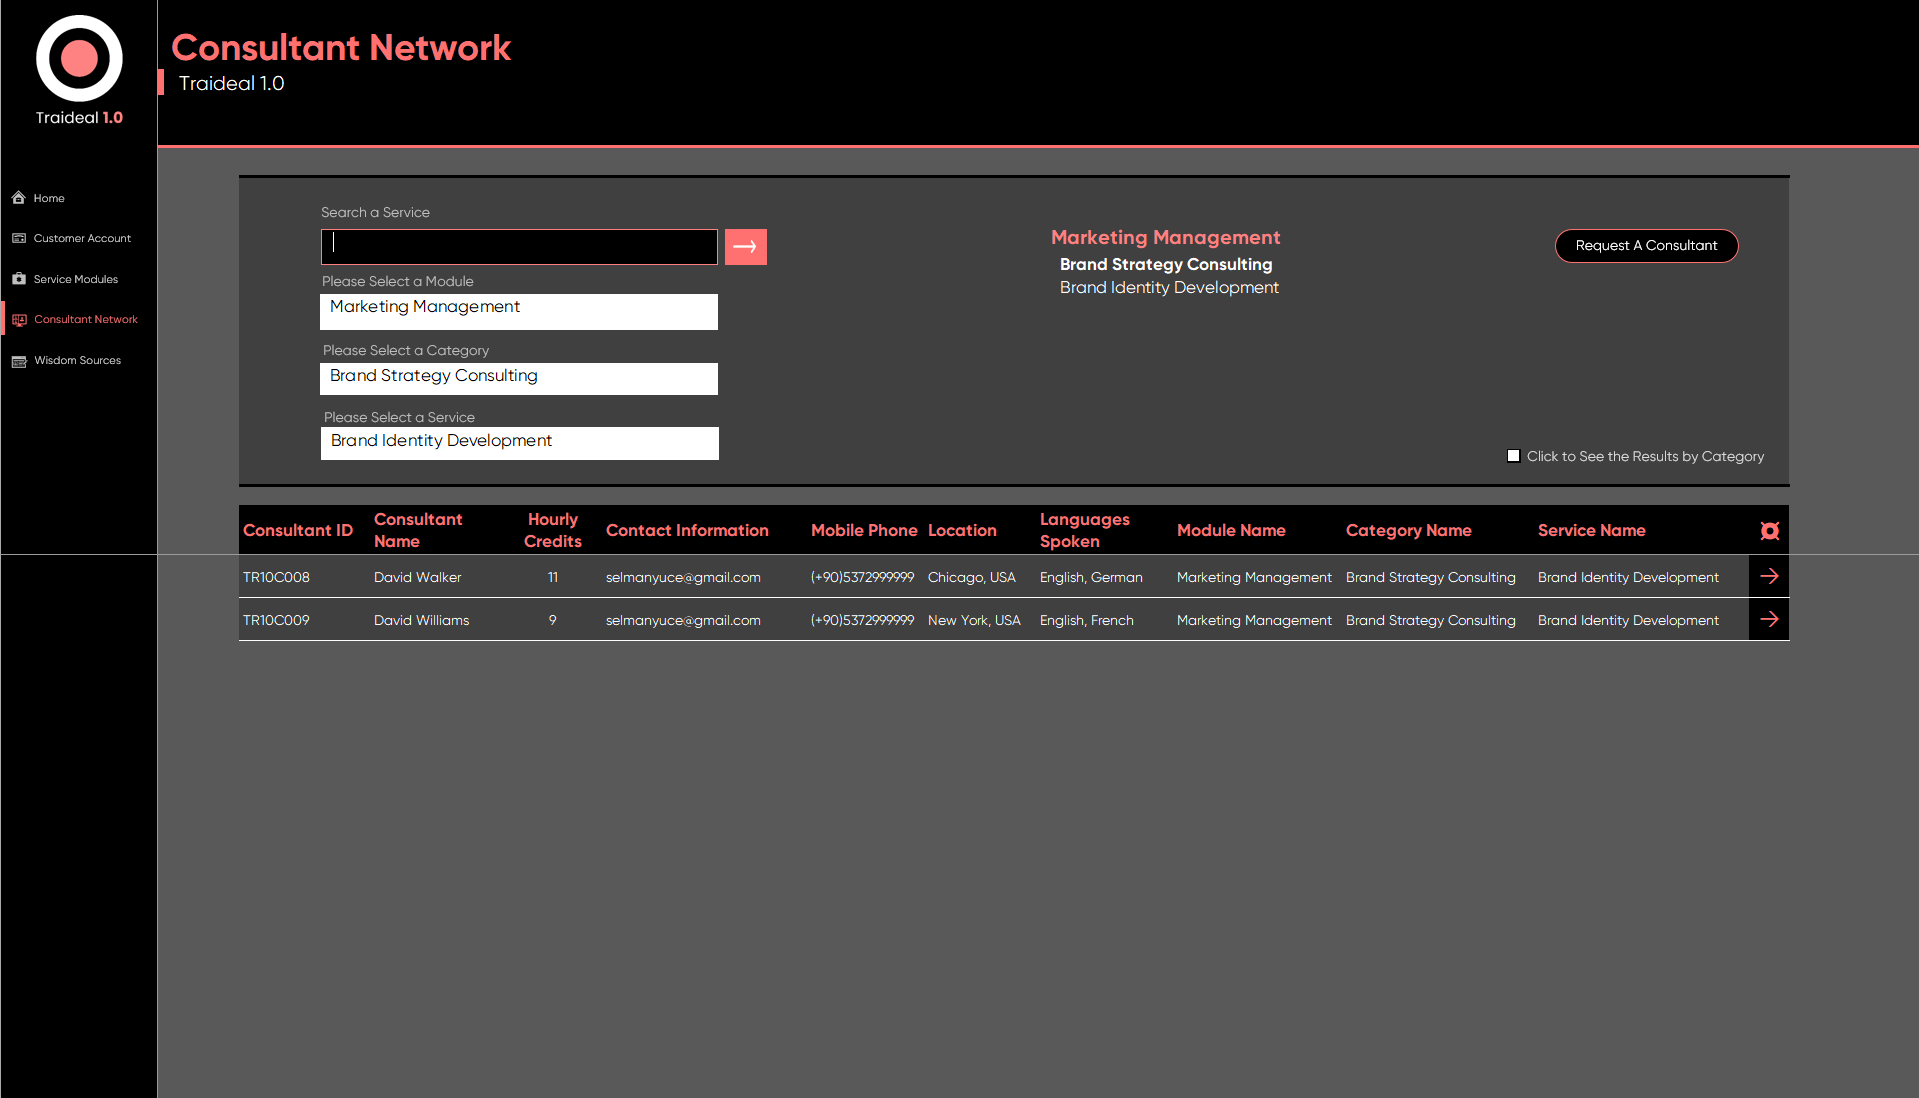Open the Marketing Management module dropdown
Viewport: 1919px width, 1098px height.
(x=519, y=311)
